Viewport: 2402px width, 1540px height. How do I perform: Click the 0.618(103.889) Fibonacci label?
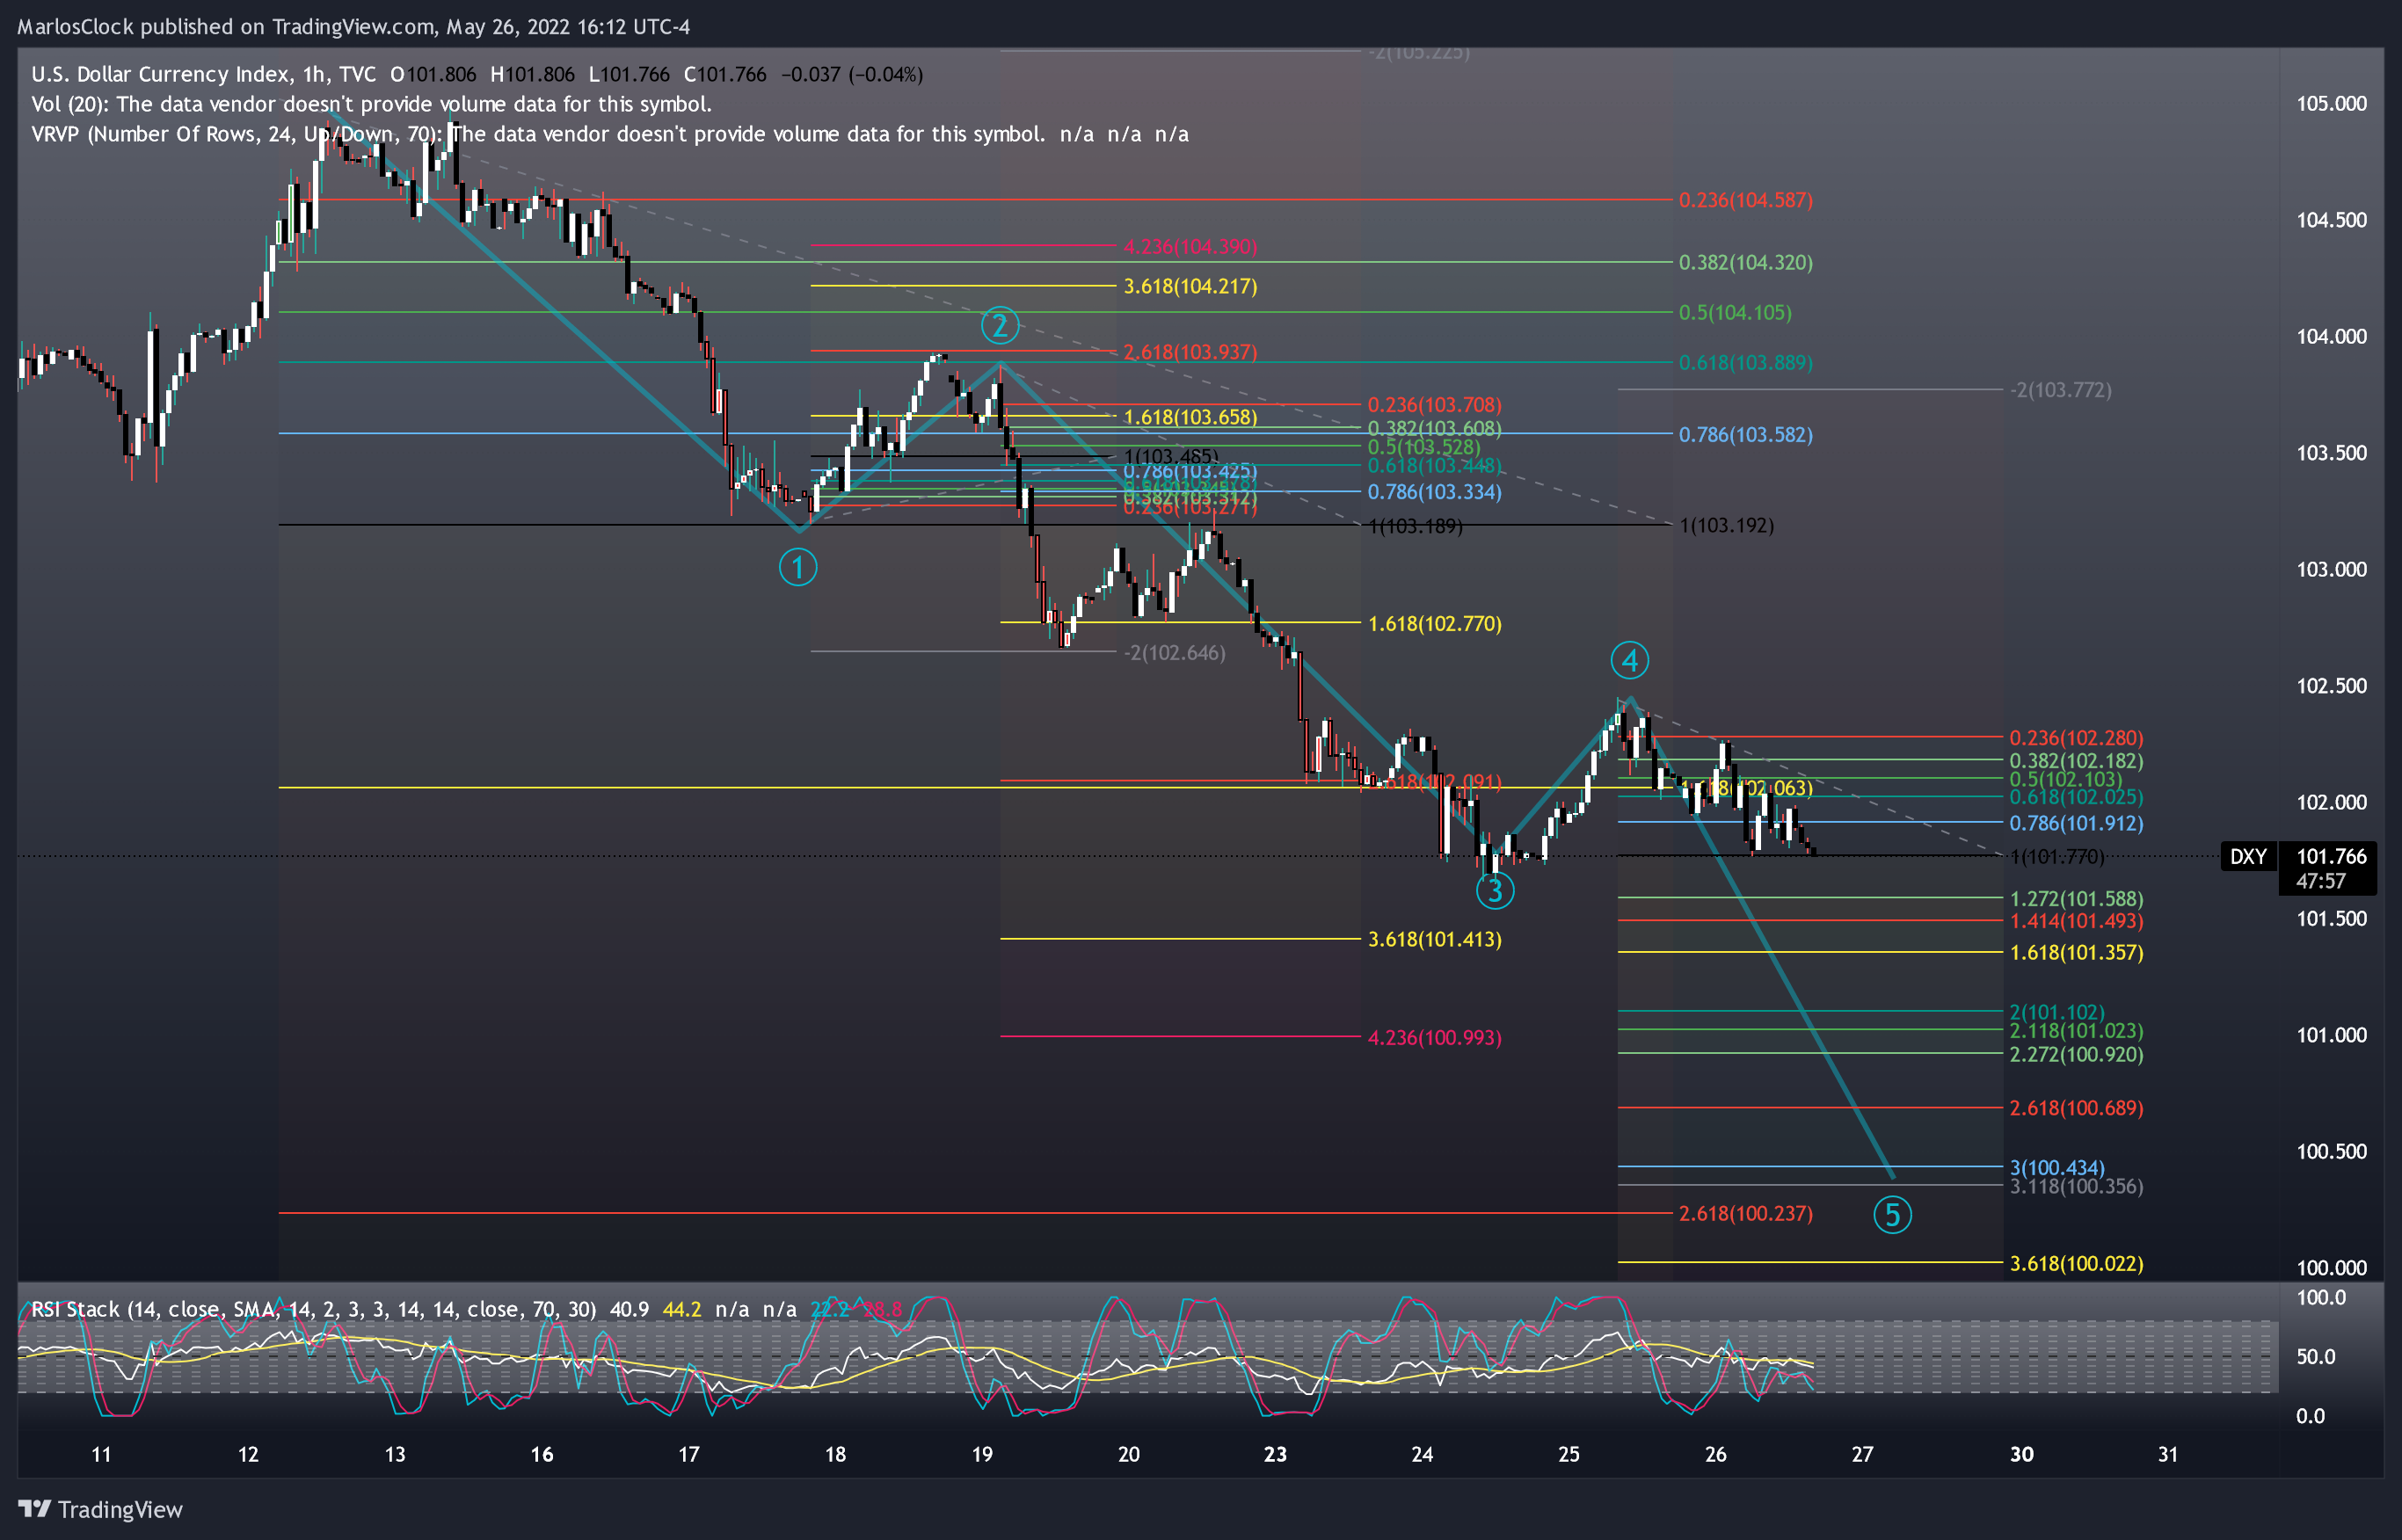pyautogui.click(x=1745, y=362)
